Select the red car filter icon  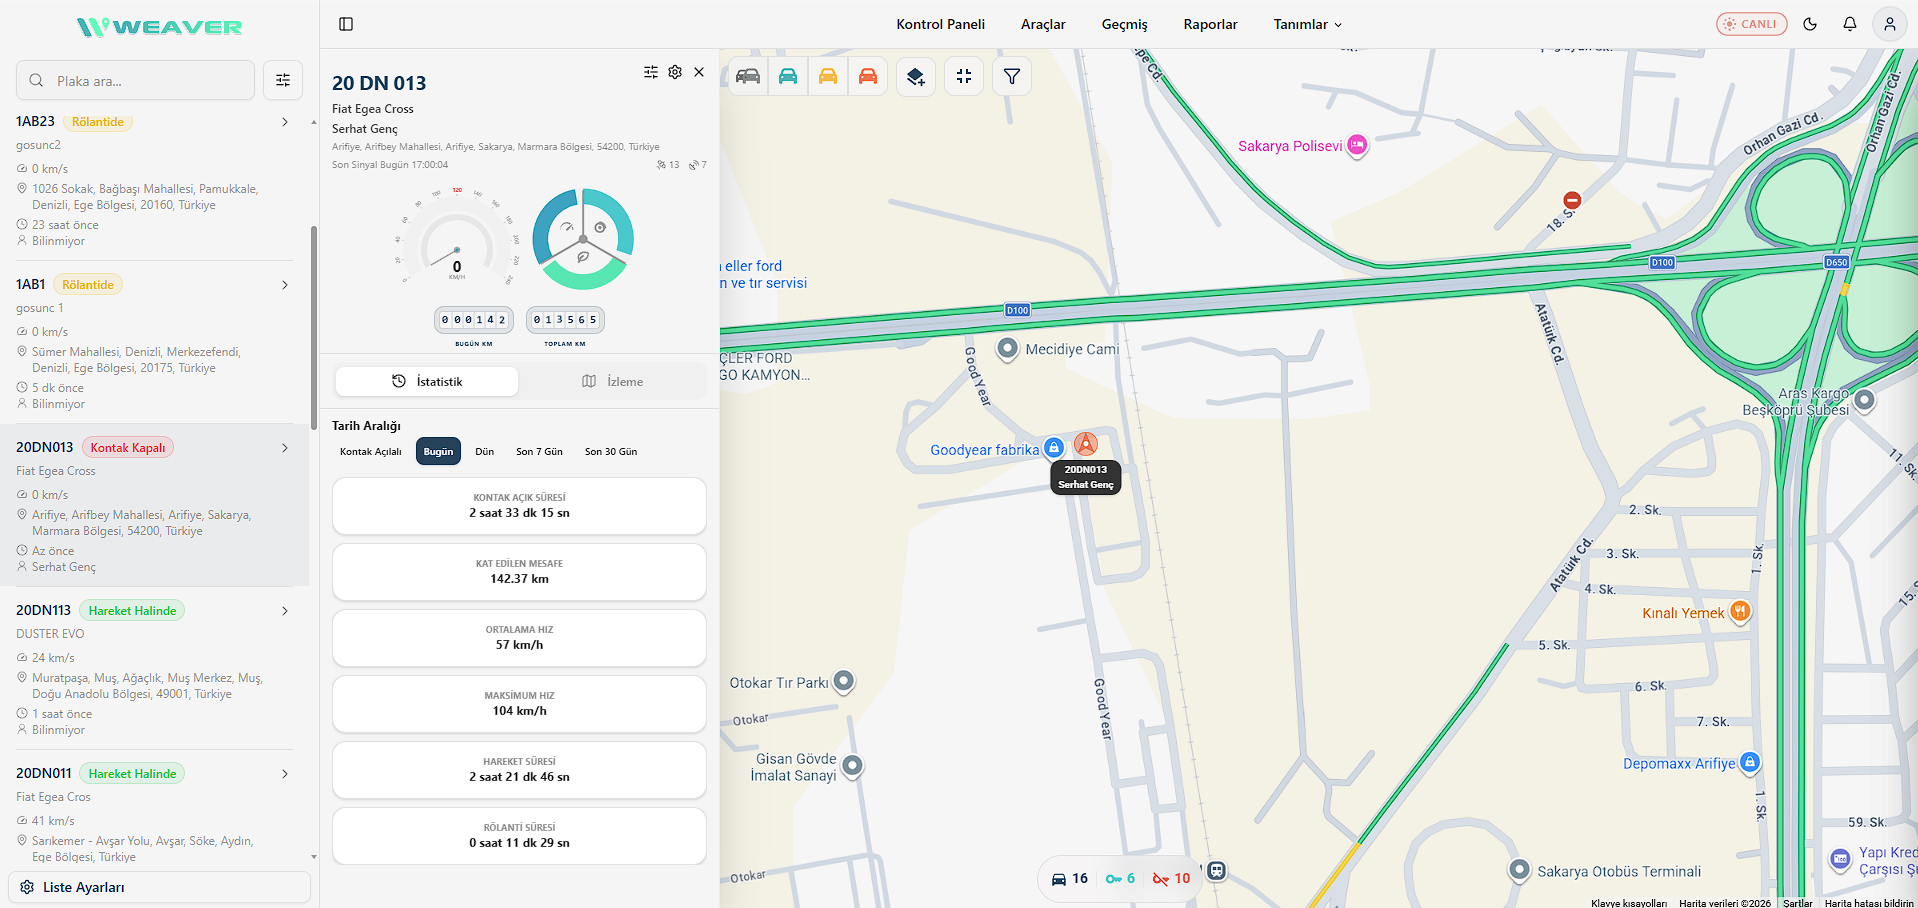868,76
